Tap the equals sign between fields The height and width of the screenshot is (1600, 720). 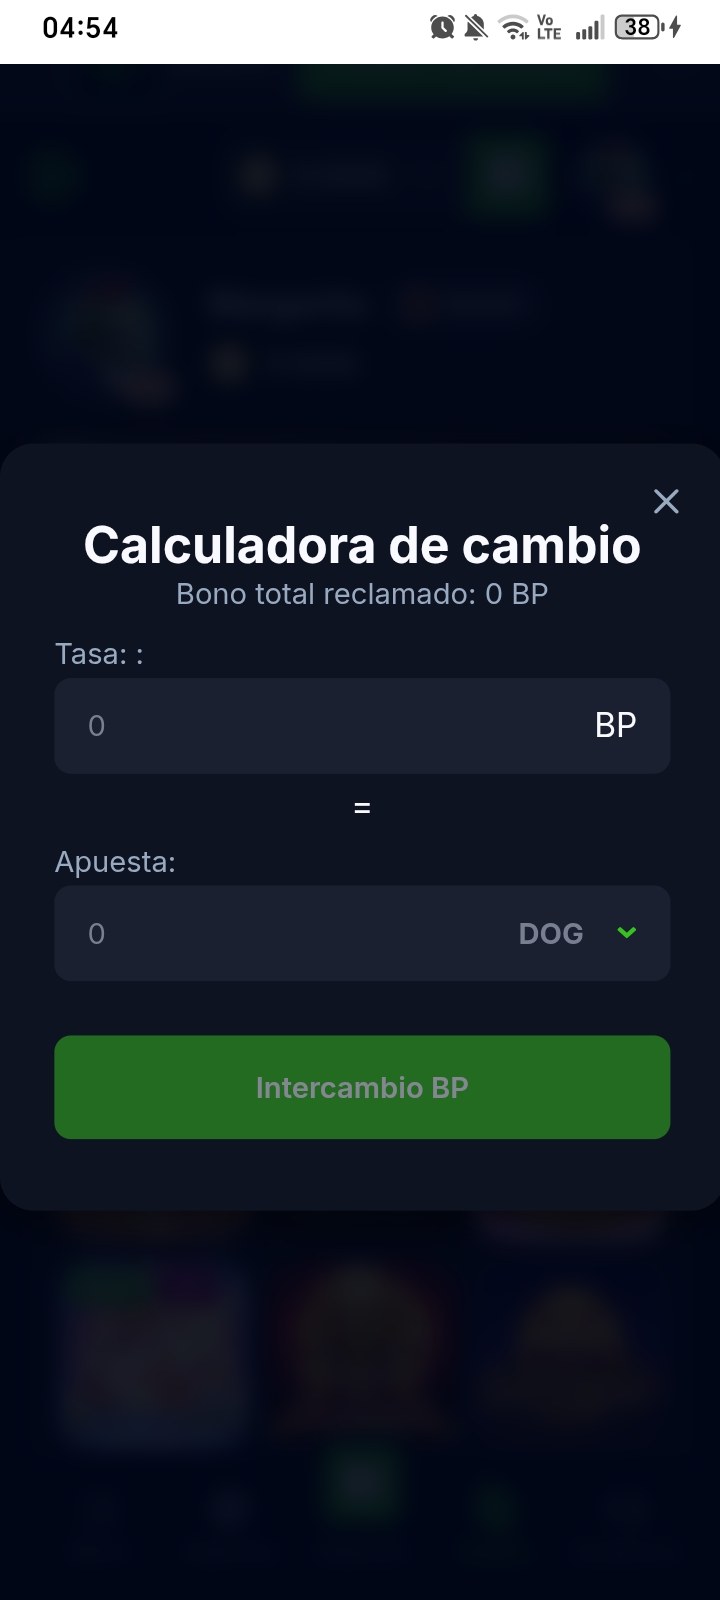pyautogui.click(x=362, y=808)
